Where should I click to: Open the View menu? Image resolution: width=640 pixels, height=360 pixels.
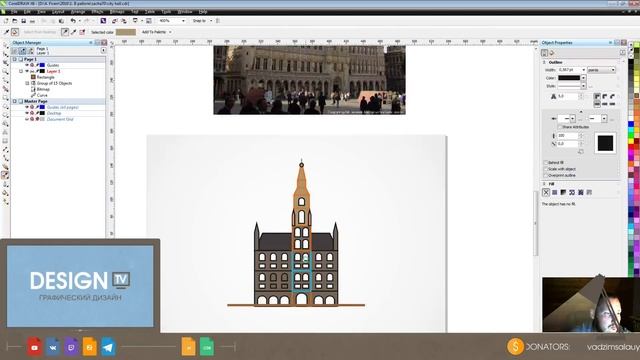[x=41, y=12]
